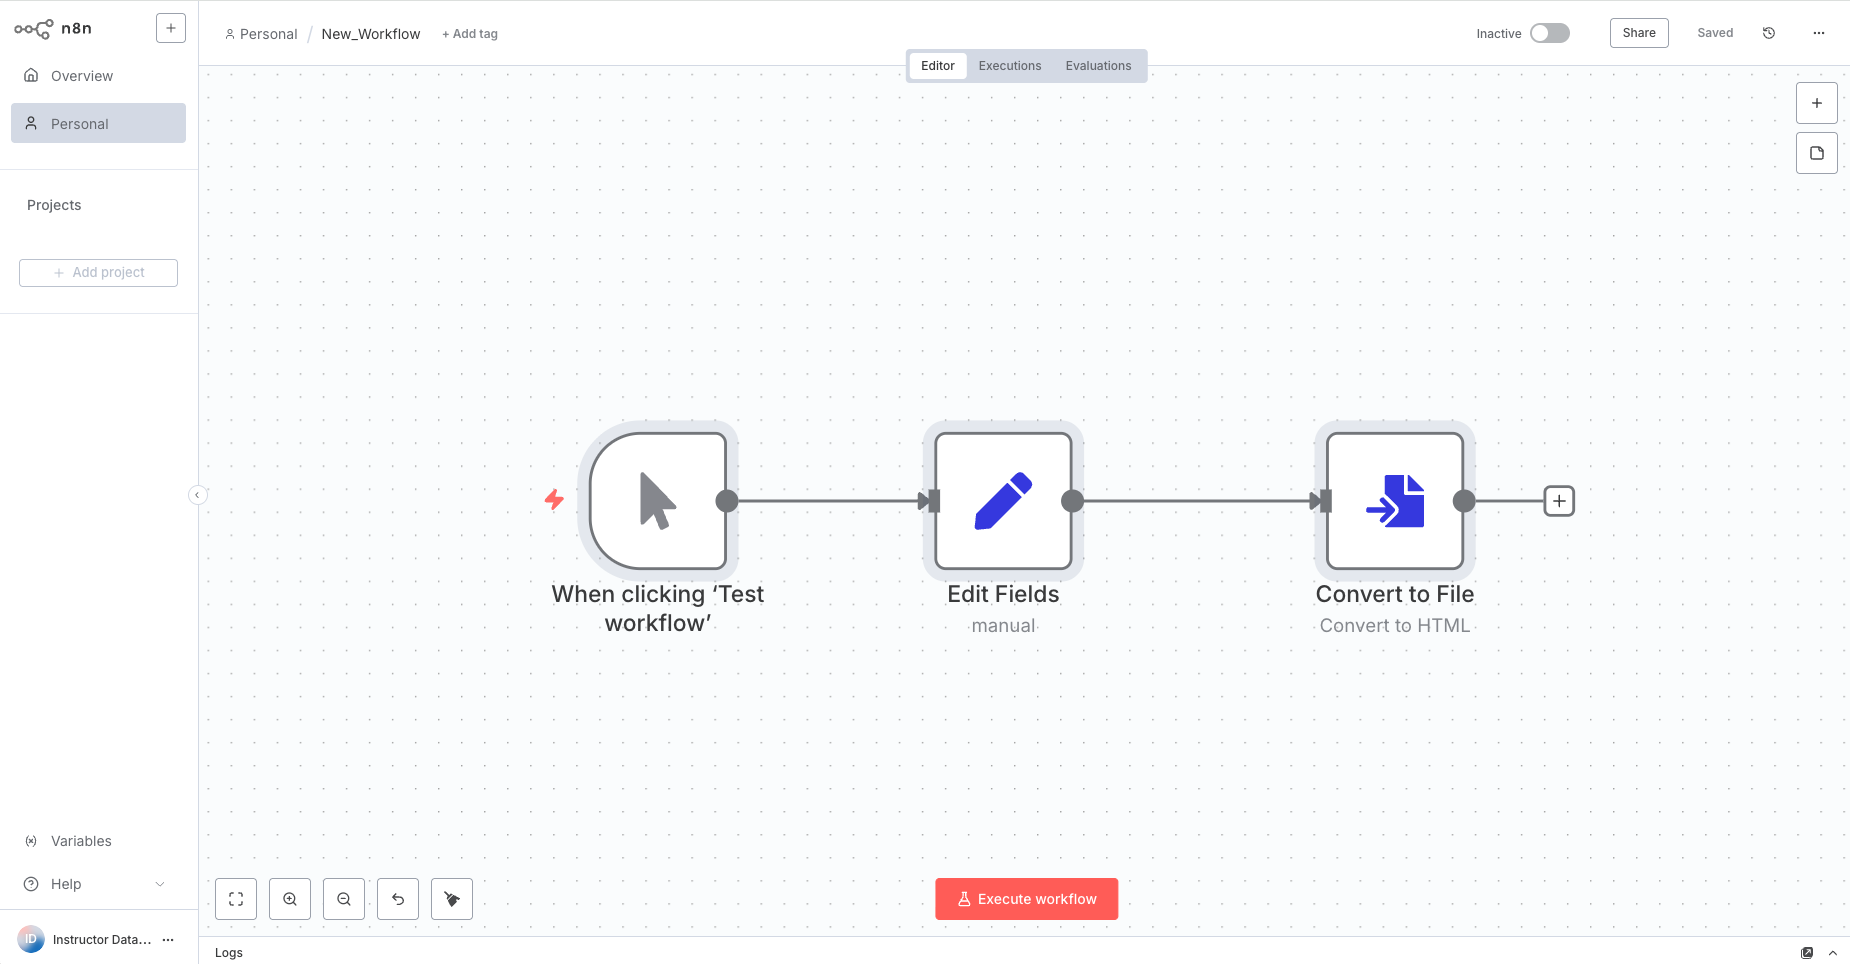The height and width of the screenshot is (964, 1850).
Task: Click the fit-to-view zoom icon
Action: (236, 899)
